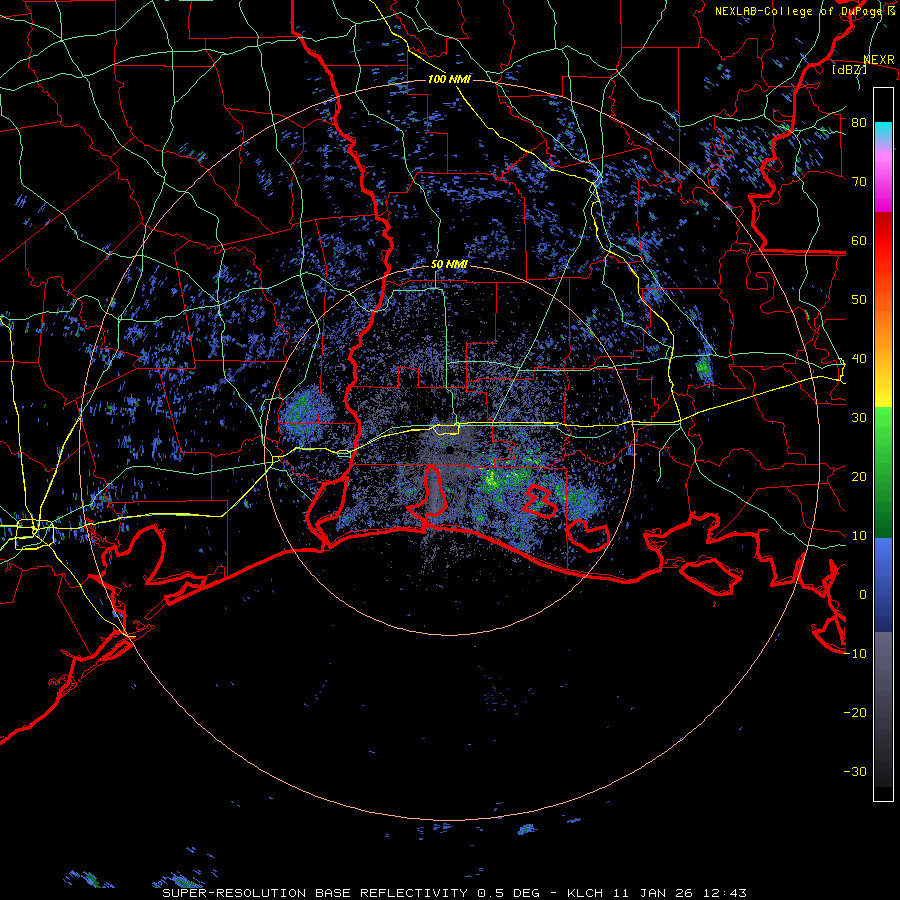The height and width of the screenshot is (900, 900).
Task: Click the positive 10 value on the dBZ scale
Action: pyautogui.click(x=859, y=536)
